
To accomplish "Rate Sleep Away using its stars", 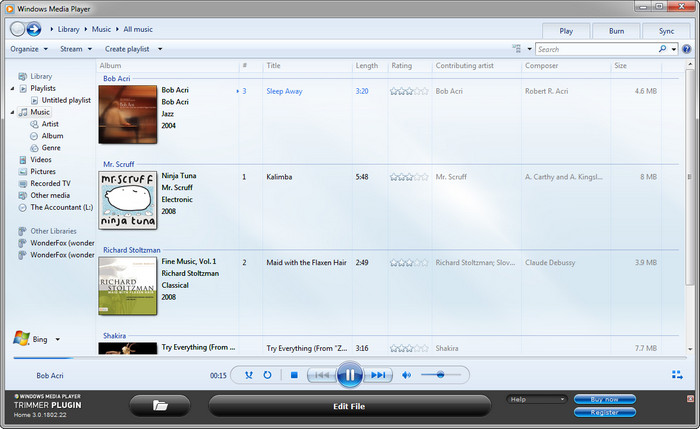I will click(x=409, y=91).
